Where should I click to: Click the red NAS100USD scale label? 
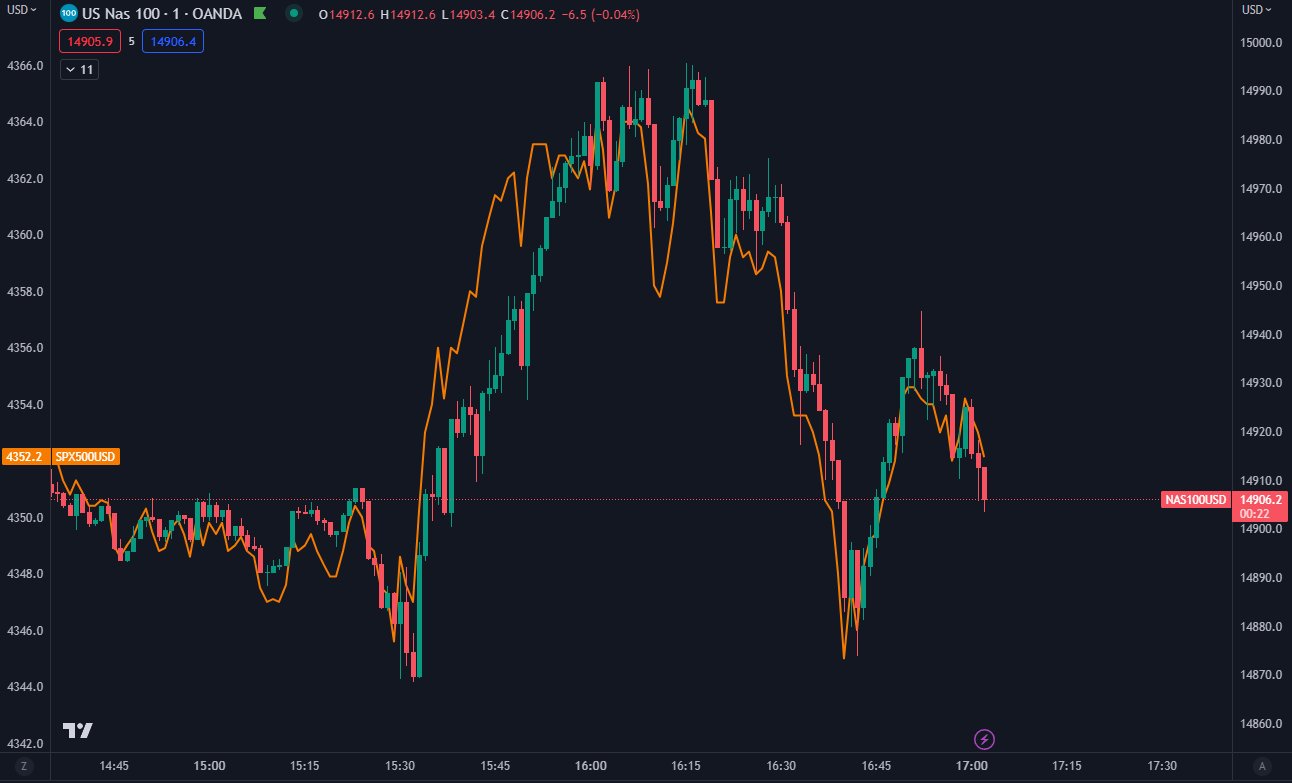[1195, 499]
